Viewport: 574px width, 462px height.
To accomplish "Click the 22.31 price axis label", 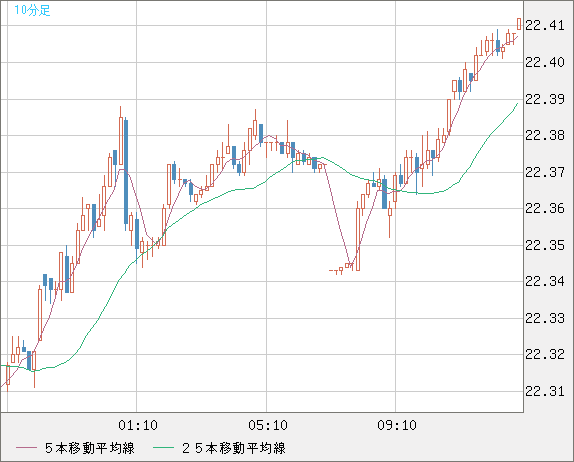I will 545,391.
